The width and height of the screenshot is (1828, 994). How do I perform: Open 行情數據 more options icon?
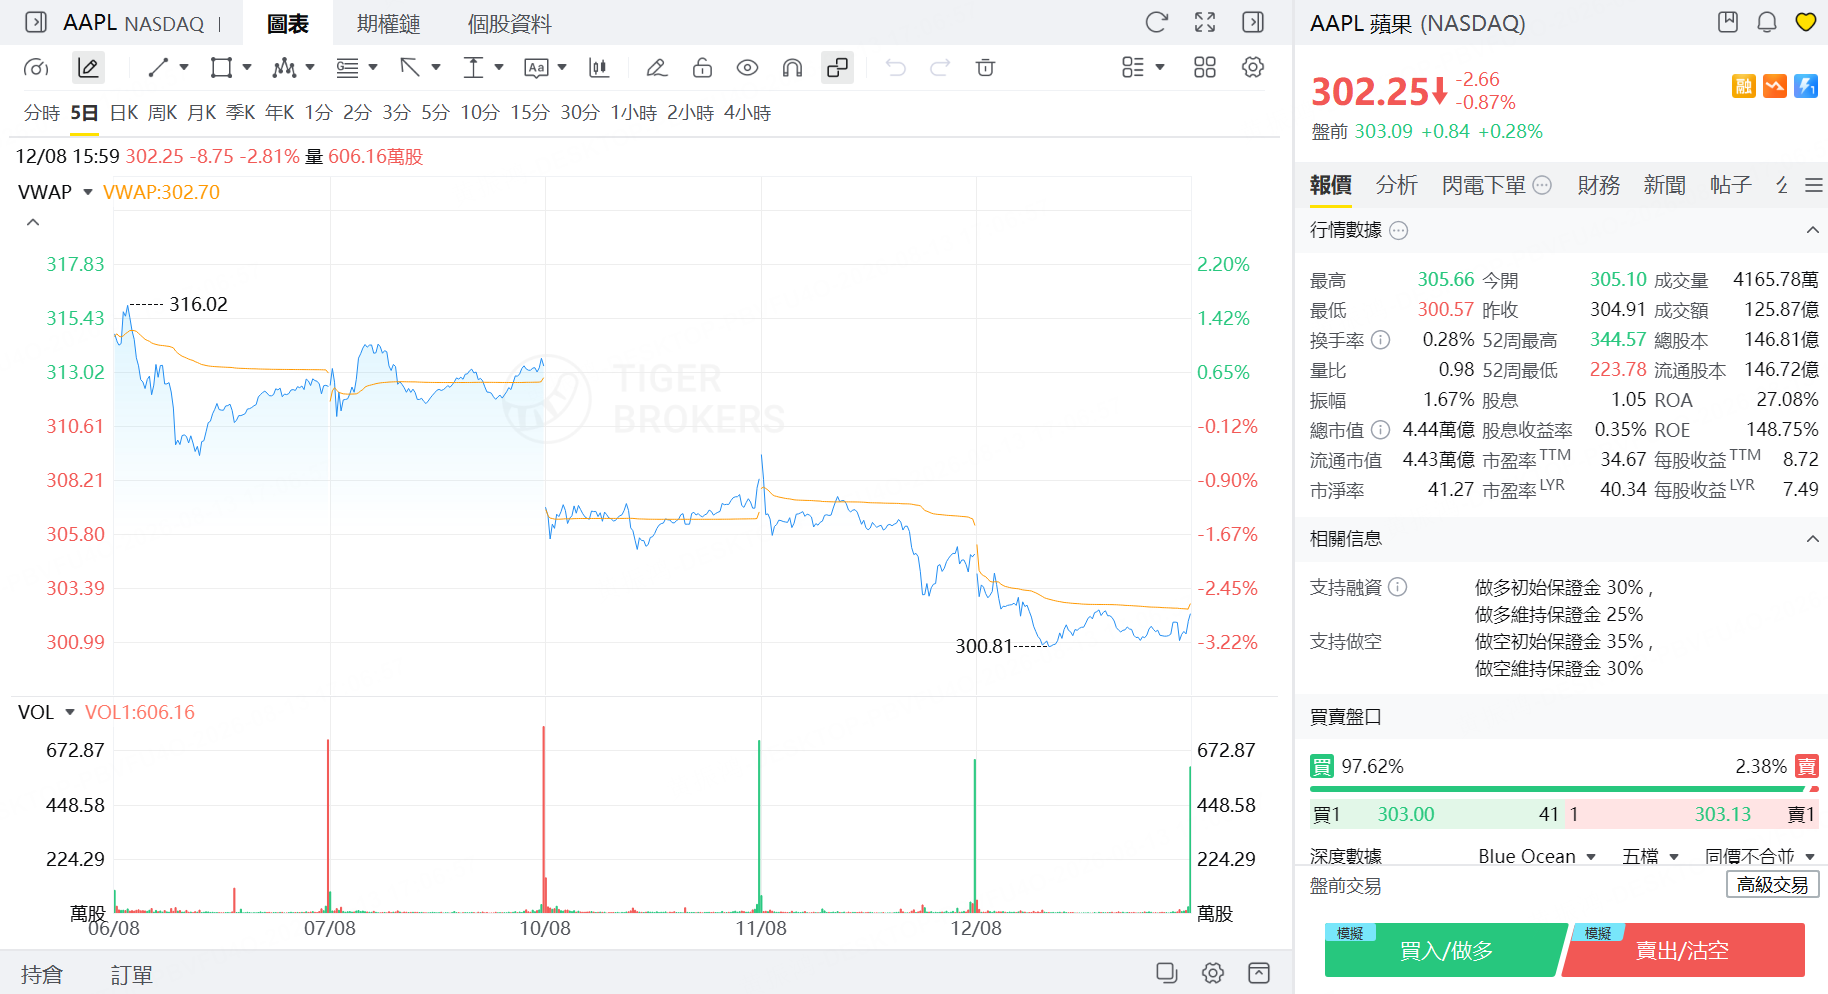coord(1399,231)
